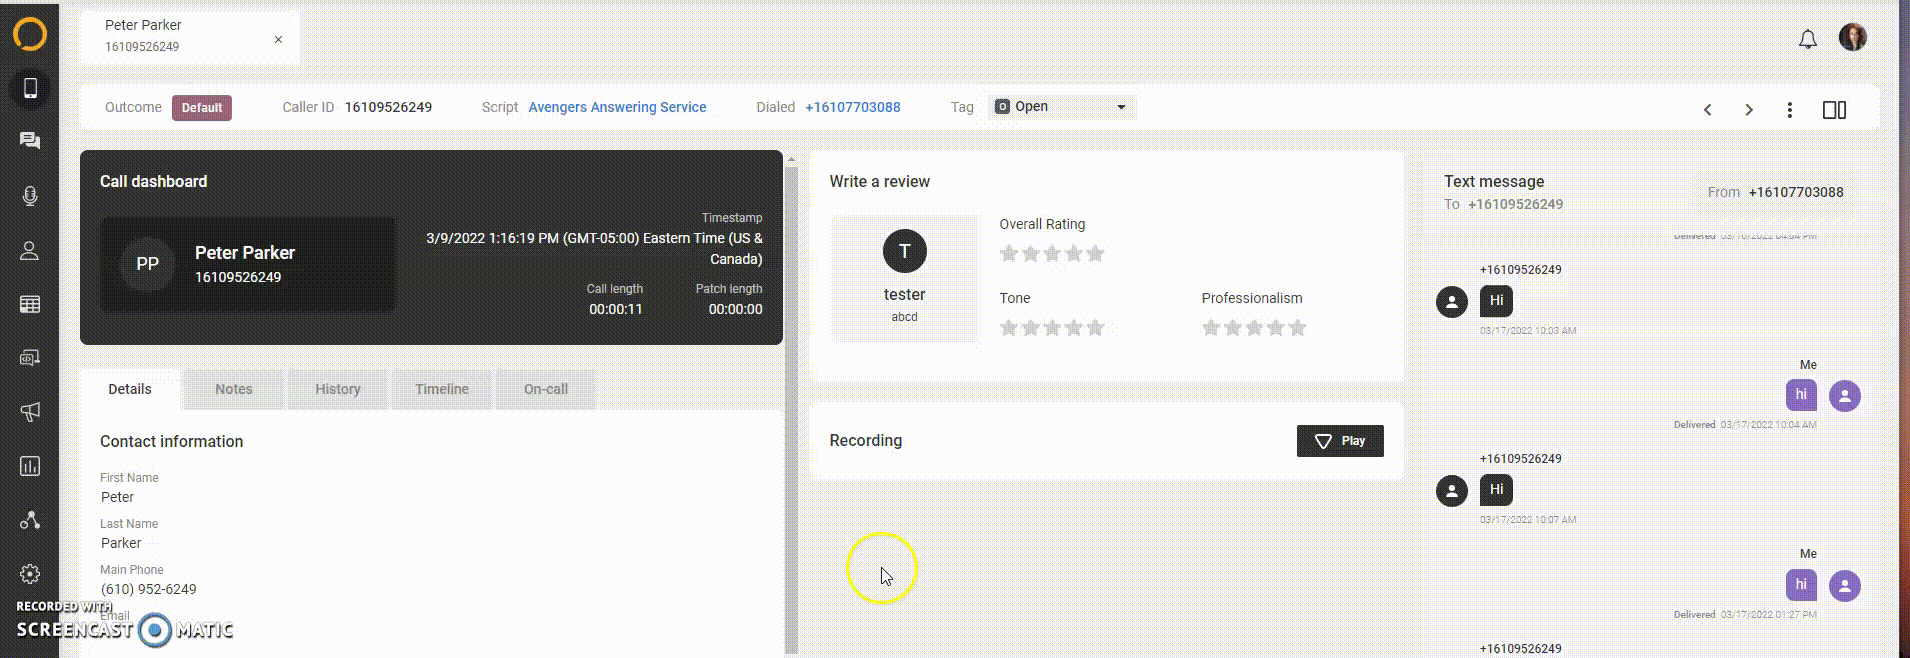Click the microphone icon in sidebar
This screenshot has width=1910, height=658.
point(30,196)
